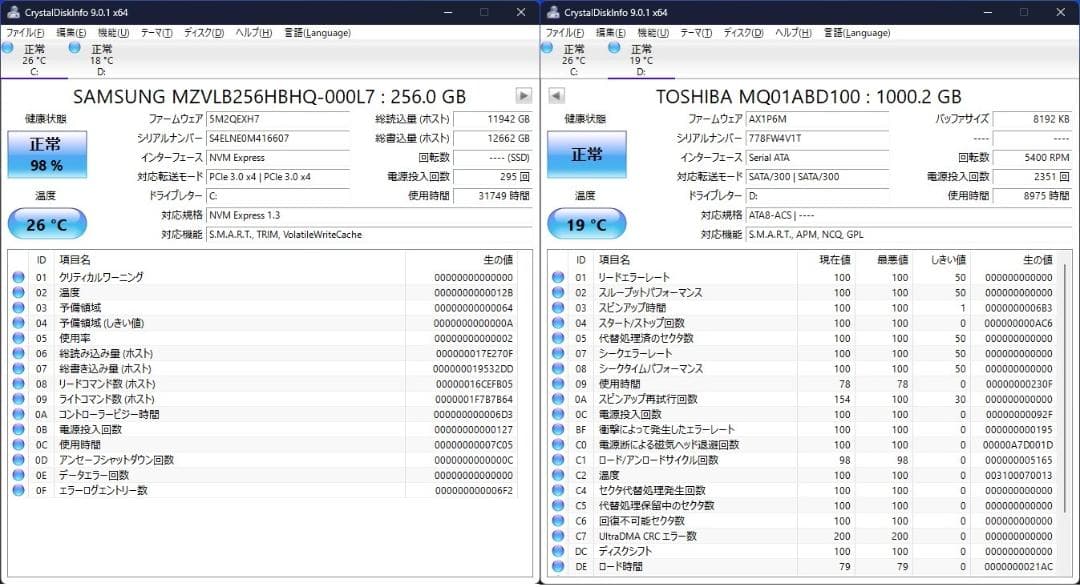Click CrystalDiskInfo app icon in right title bar
This screenshot has height=587, width=1080.
pyautogui.click(x=552, y=12)
